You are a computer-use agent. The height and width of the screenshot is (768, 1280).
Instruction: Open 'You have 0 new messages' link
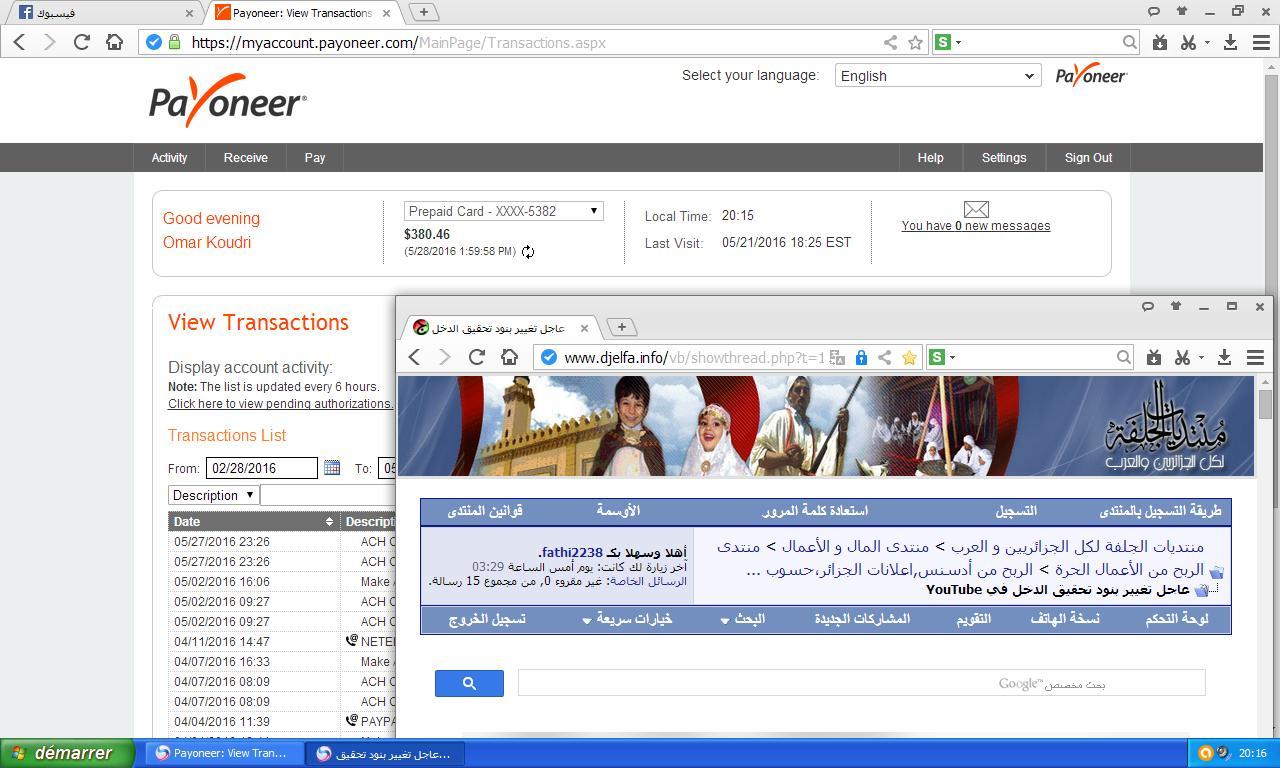[x=976, y=226]
